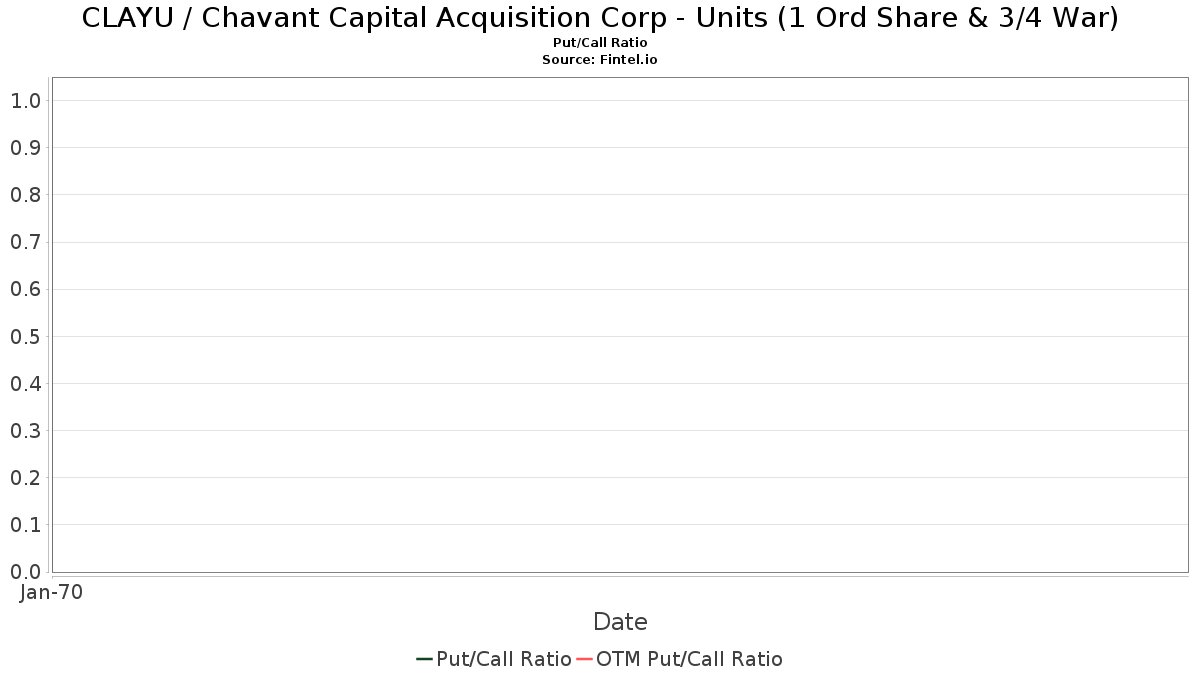Click the CLAYU Chavant Capital chart title

(600, 19)
